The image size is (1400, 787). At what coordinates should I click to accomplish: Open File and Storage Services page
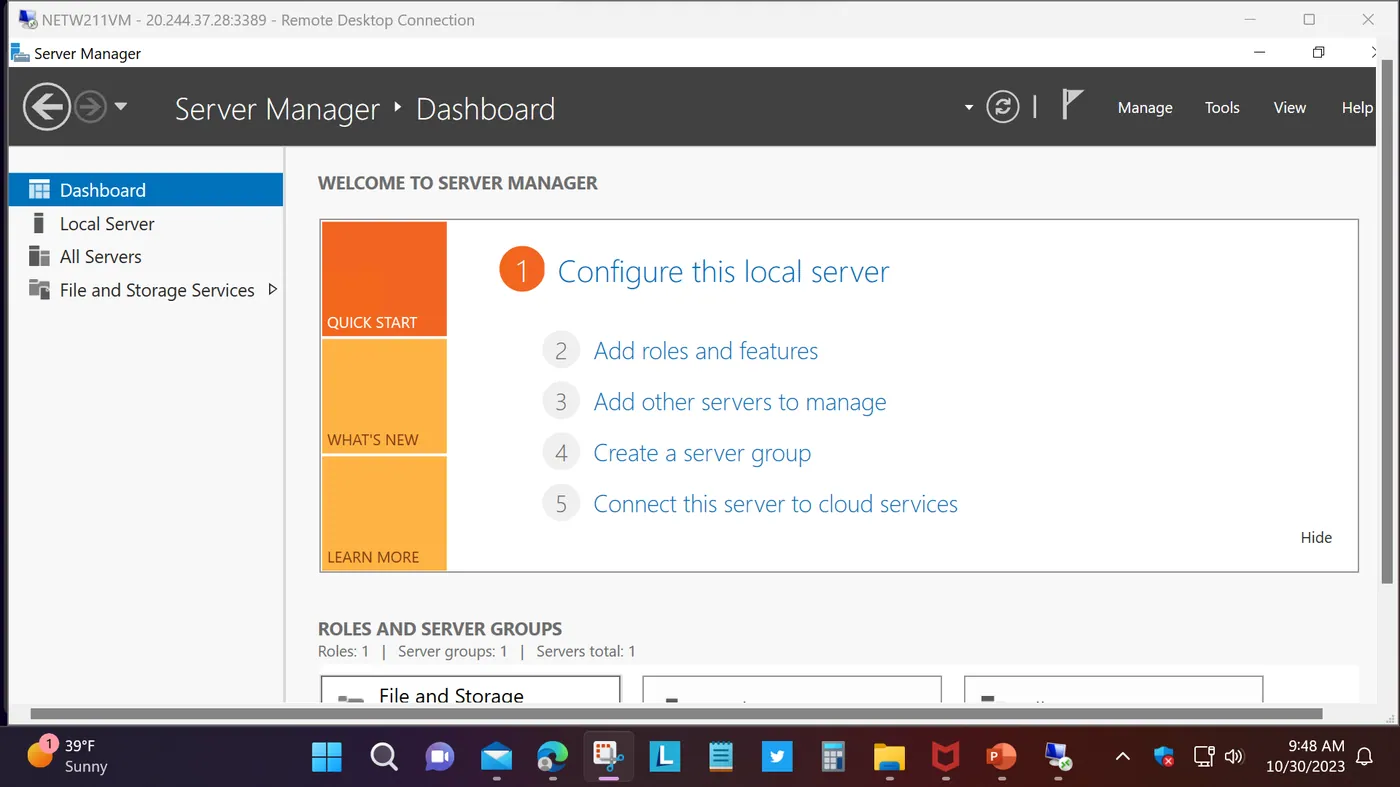pyautogui.click(x=157, y=290)
